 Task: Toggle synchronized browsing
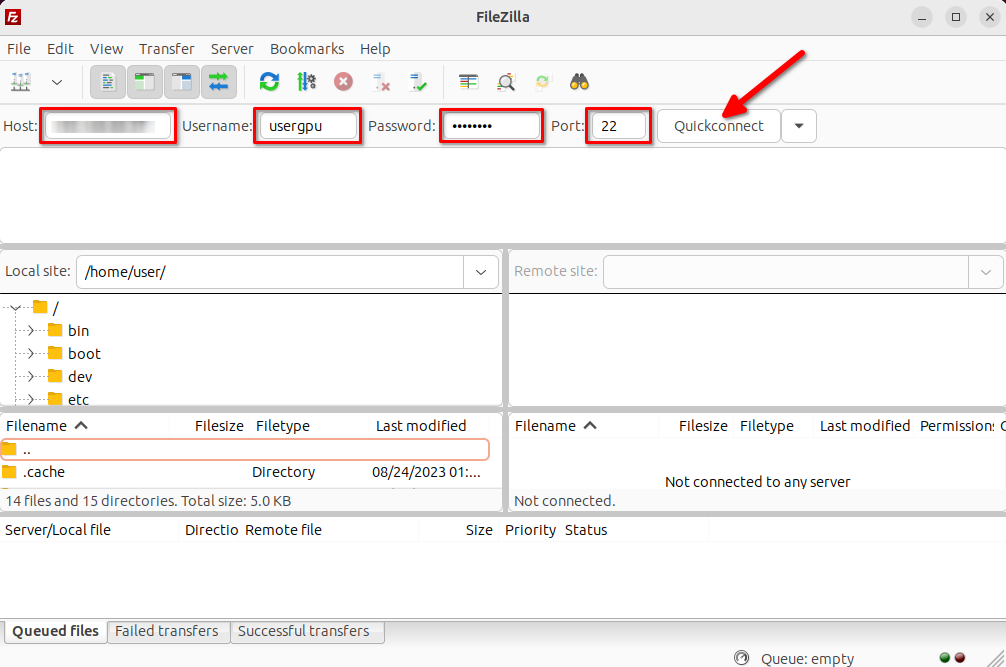pyautogui.click(x=543, y=81)
